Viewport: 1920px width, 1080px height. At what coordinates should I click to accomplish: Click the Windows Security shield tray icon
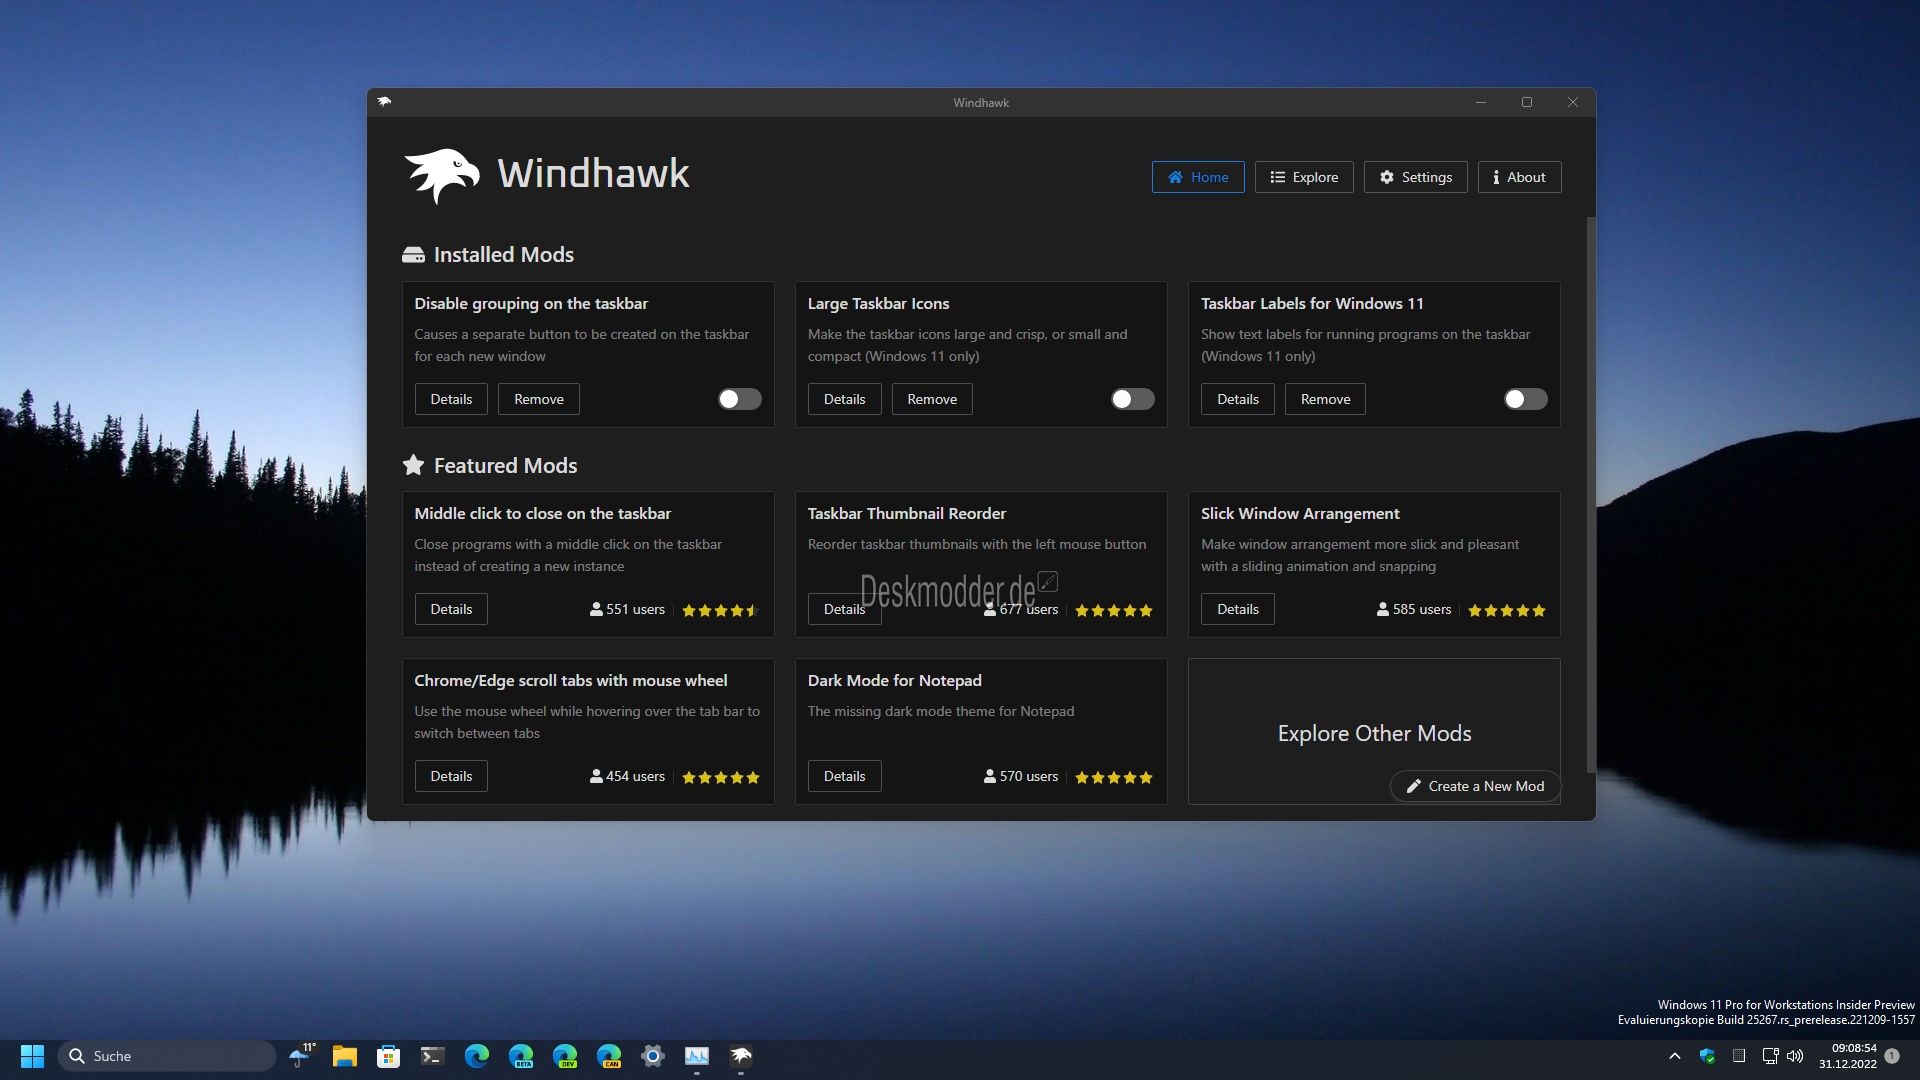point(1707,1056)
